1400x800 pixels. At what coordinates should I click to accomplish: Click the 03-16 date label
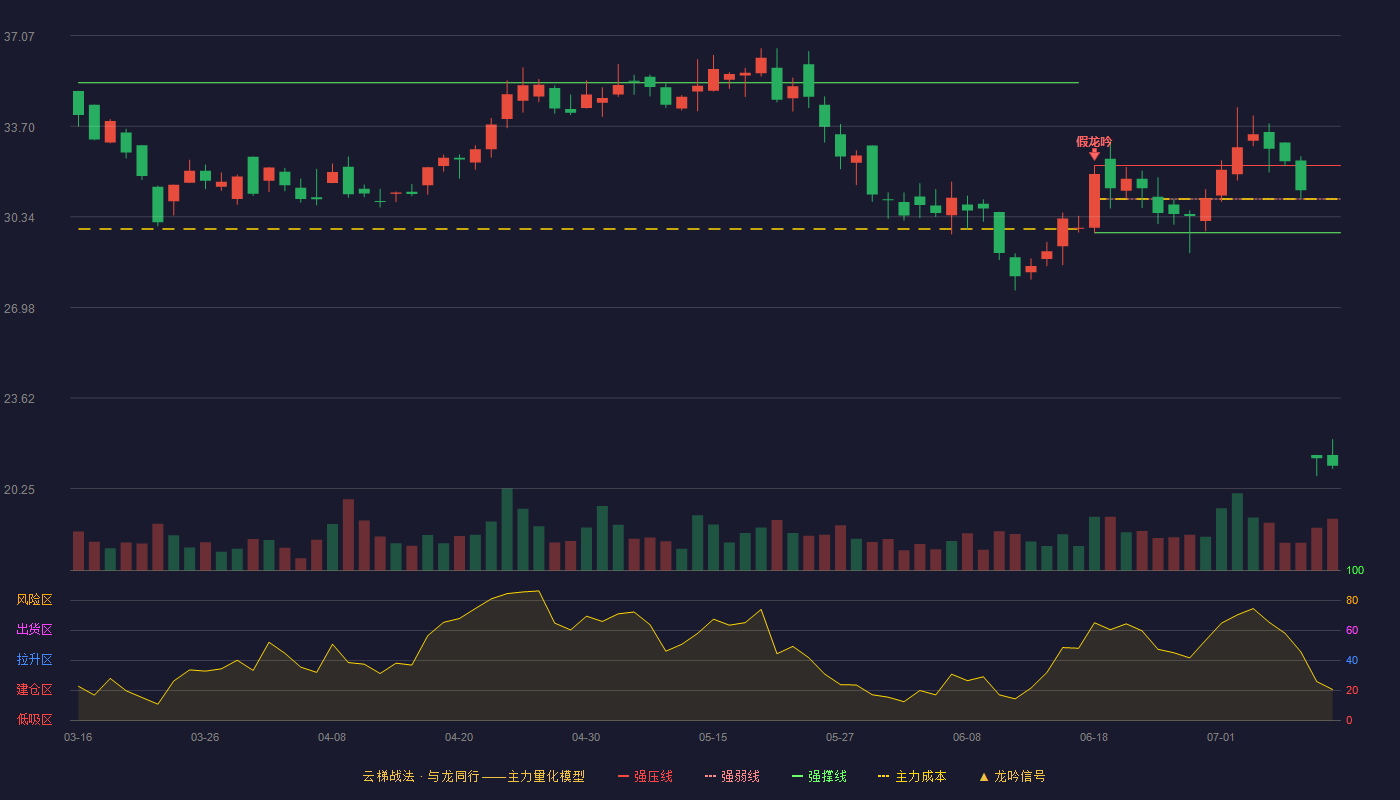(x=78, y=737)
